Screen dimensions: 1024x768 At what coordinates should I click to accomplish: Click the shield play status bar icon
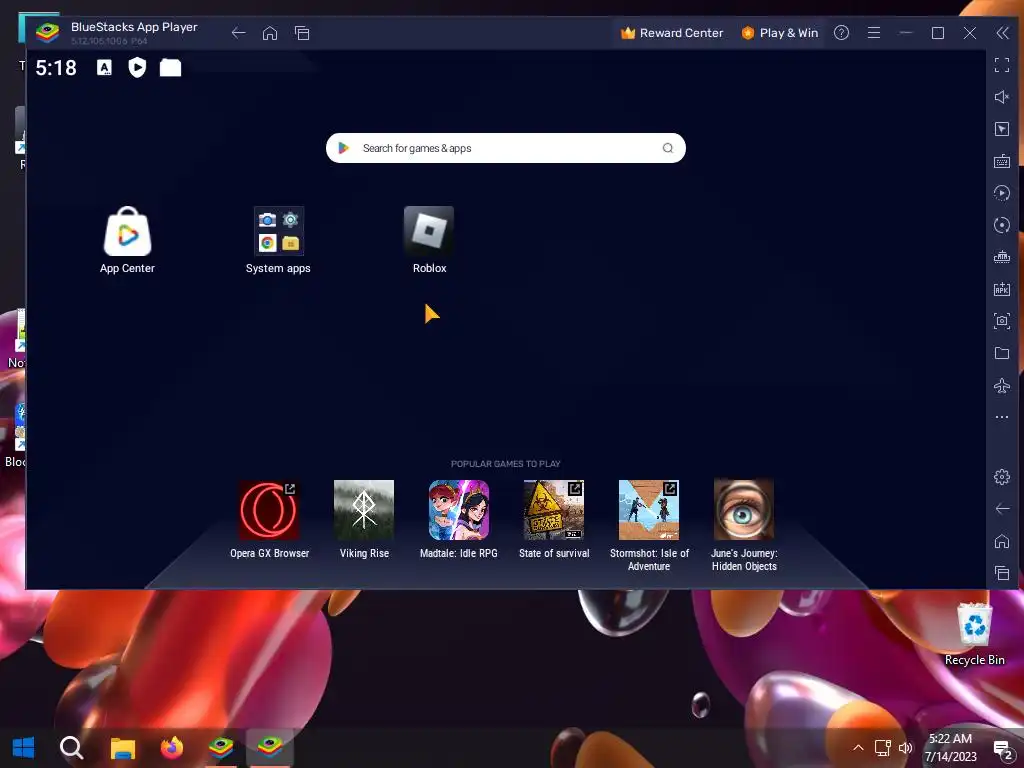click(x=137, y=67)
